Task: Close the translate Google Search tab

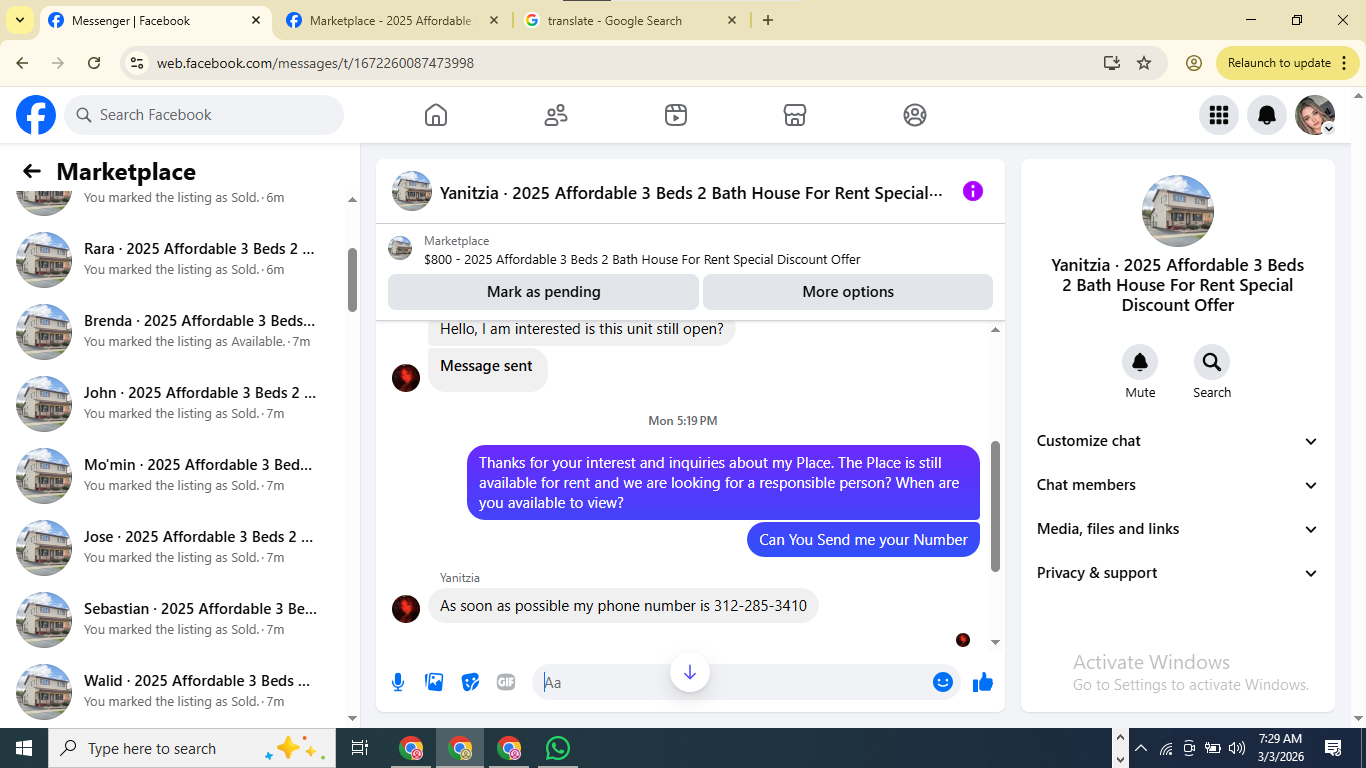Action: [732, 20]
